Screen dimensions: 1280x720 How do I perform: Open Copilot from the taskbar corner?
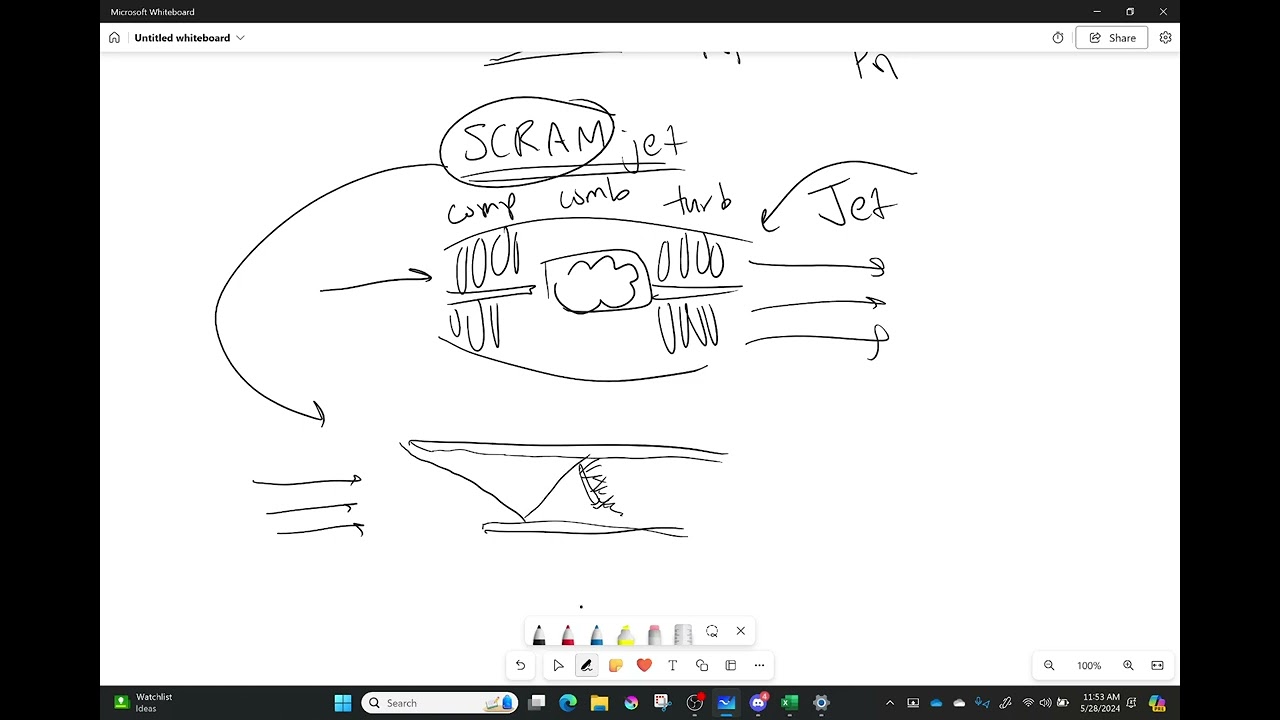(1157, 703)
